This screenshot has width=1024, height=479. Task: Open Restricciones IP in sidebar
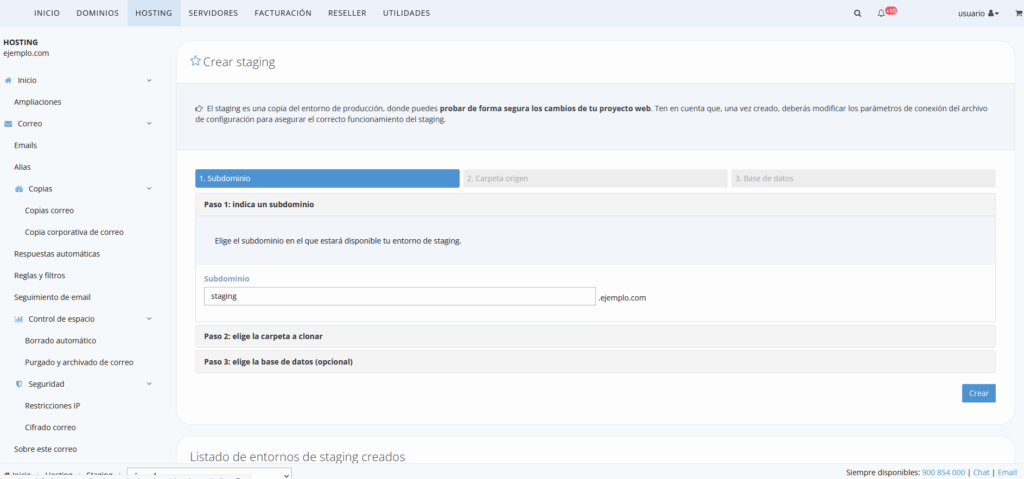[x=52, y=405]
